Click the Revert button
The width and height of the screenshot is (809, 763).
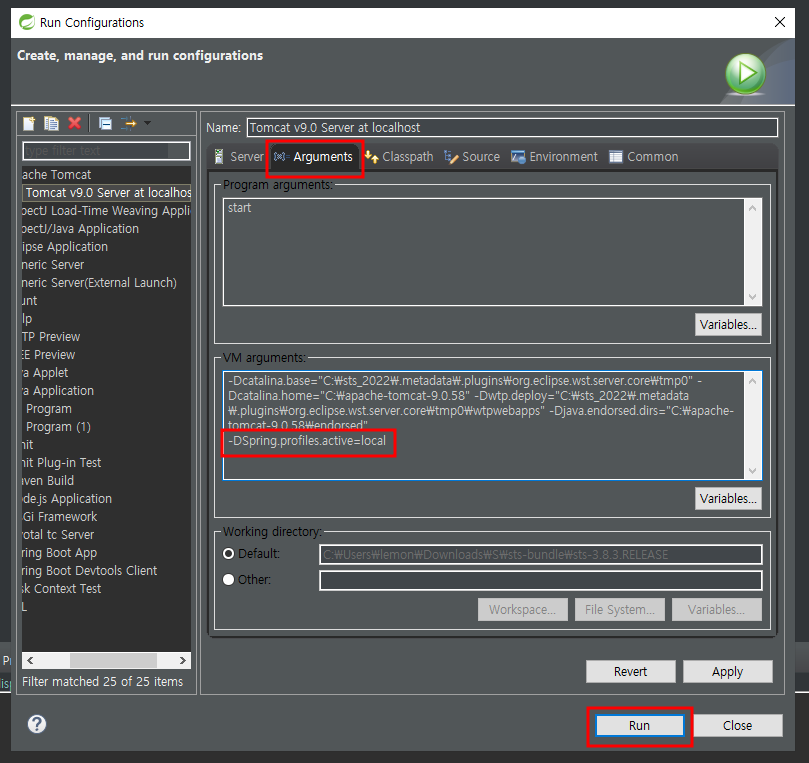pos(630,671)
